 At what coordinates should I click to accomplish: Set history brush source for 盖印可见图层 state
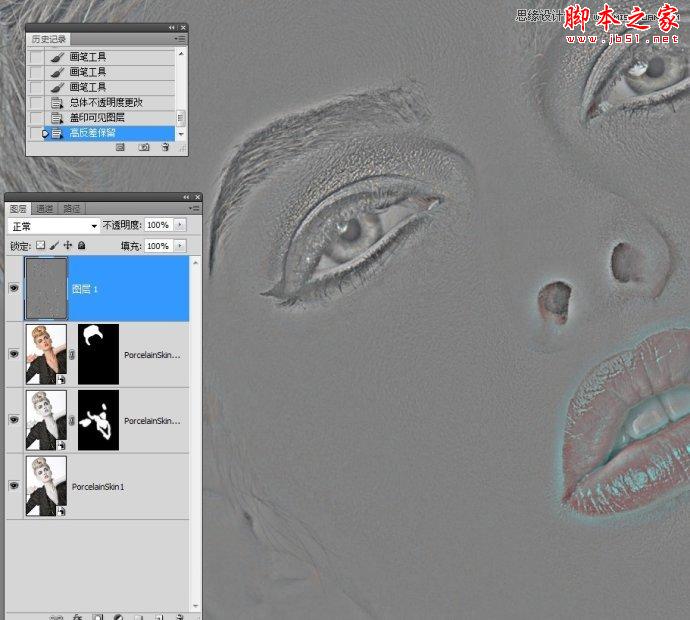[36, 118]
